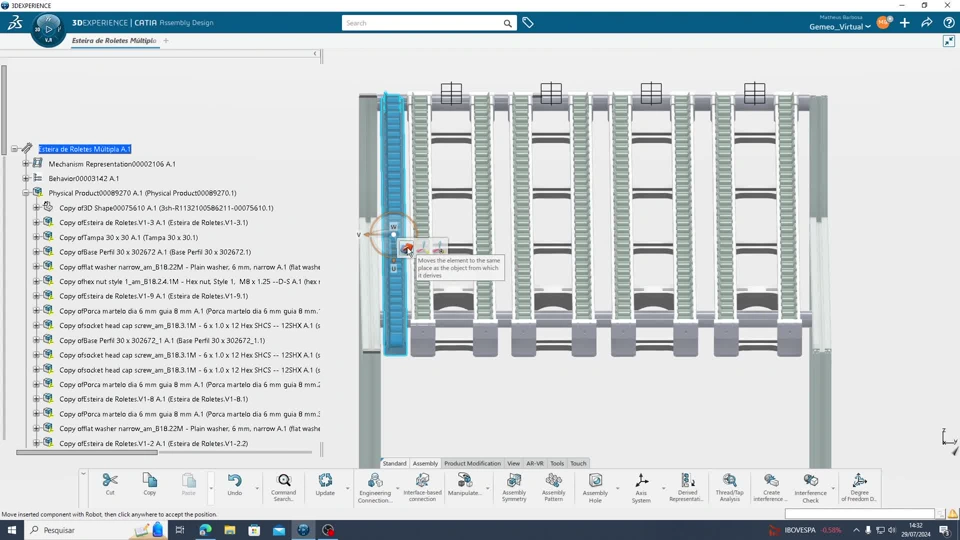This screenshot has width=960, height=540.
Task: Open Engineering Connection tool
Action: click(375, 488)
